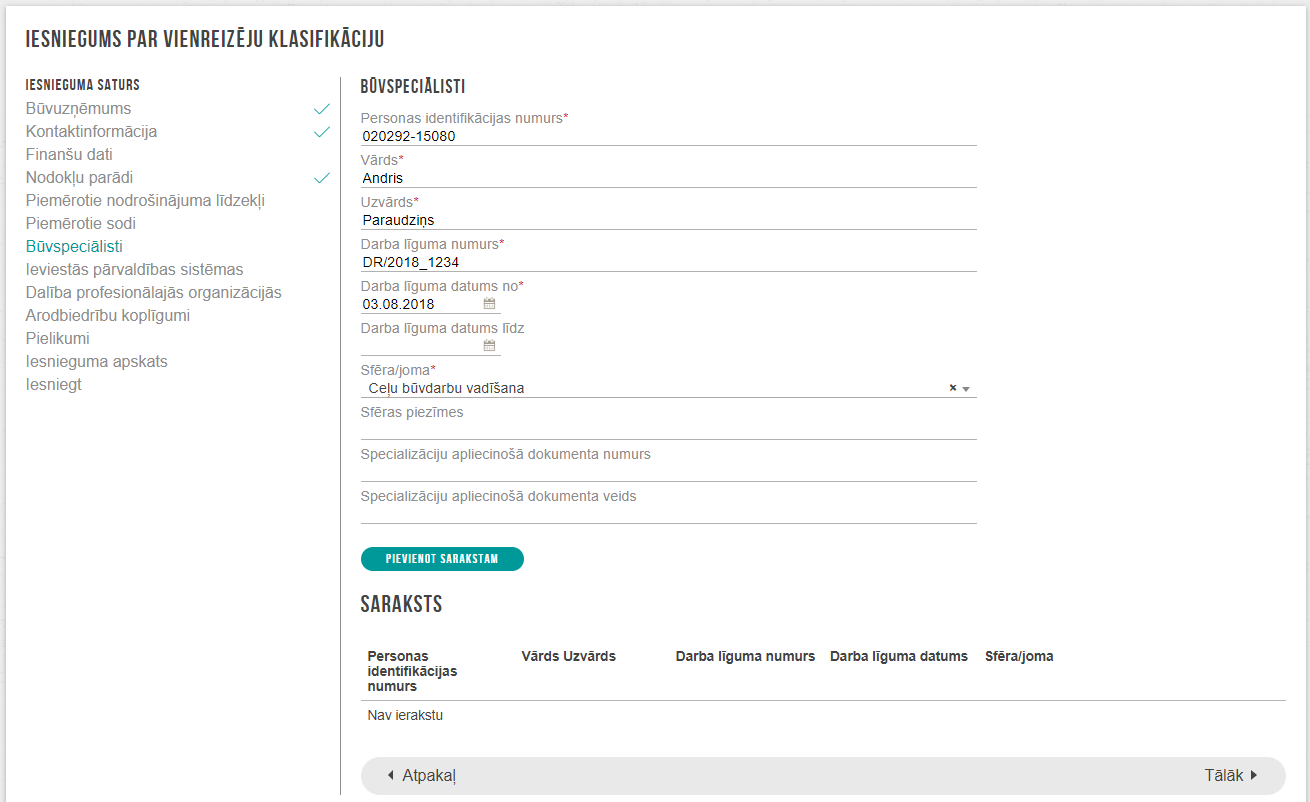Screen dimensions: 1310x802
Task: Click Personas identifikācijas numurs table column header
Action: tap(413, 671)
